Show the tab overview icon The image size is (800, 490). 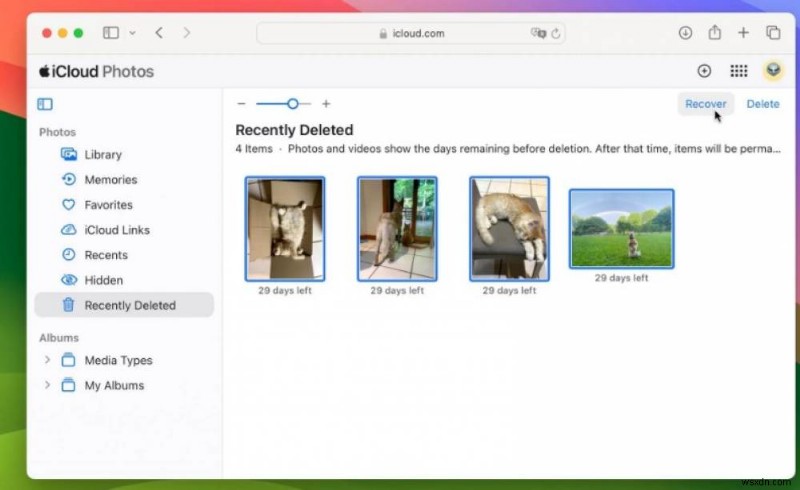click(773, 33)
